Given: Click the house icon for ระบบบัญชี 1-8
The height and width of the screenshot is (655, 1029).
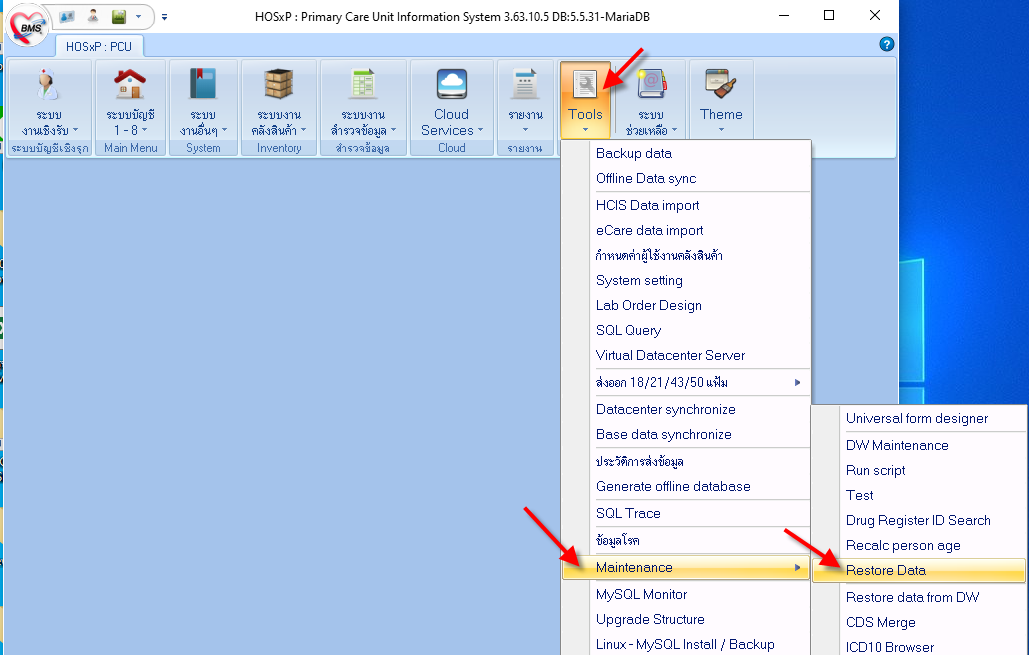Looking at the screenshot, I should click(x=130, y=84).
